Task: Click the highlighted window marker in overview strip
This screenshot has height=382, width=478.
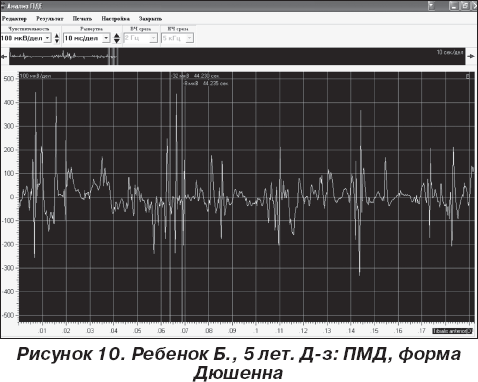Action: [113, 56]
